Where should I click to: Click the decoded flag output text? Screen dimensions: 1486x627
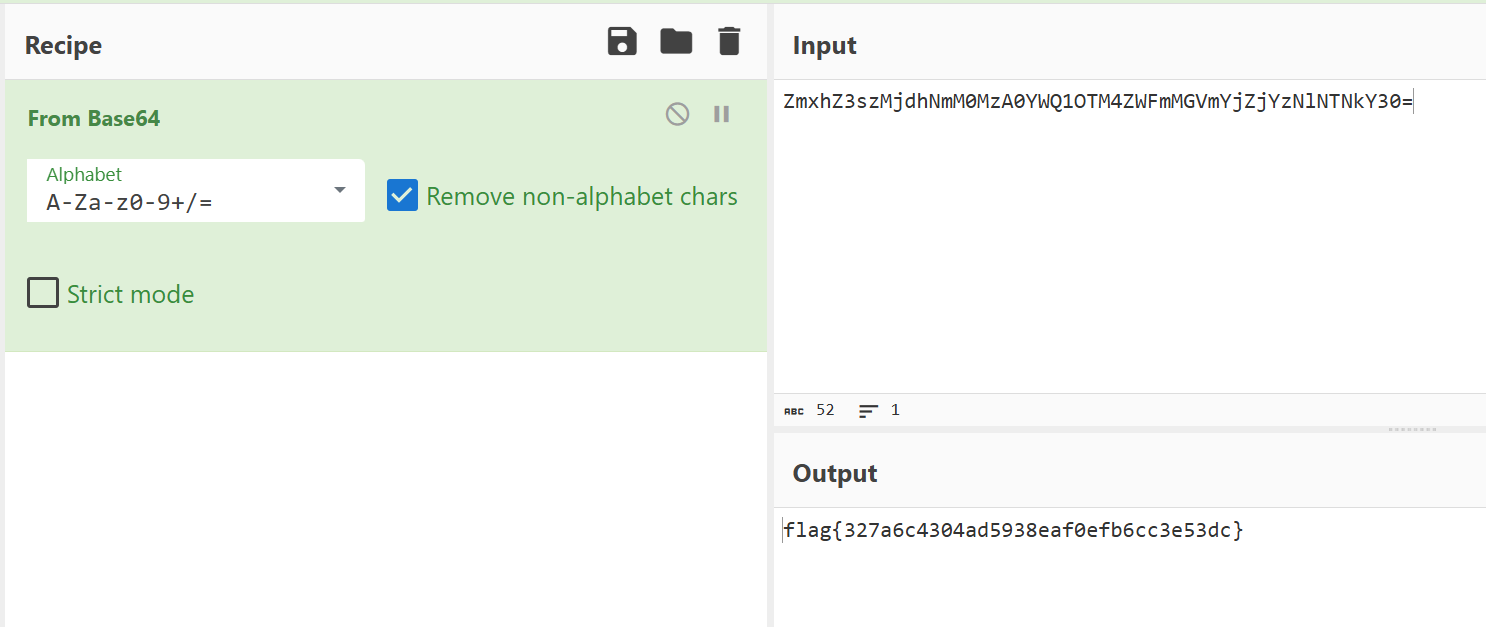(x=1013, y=530)
